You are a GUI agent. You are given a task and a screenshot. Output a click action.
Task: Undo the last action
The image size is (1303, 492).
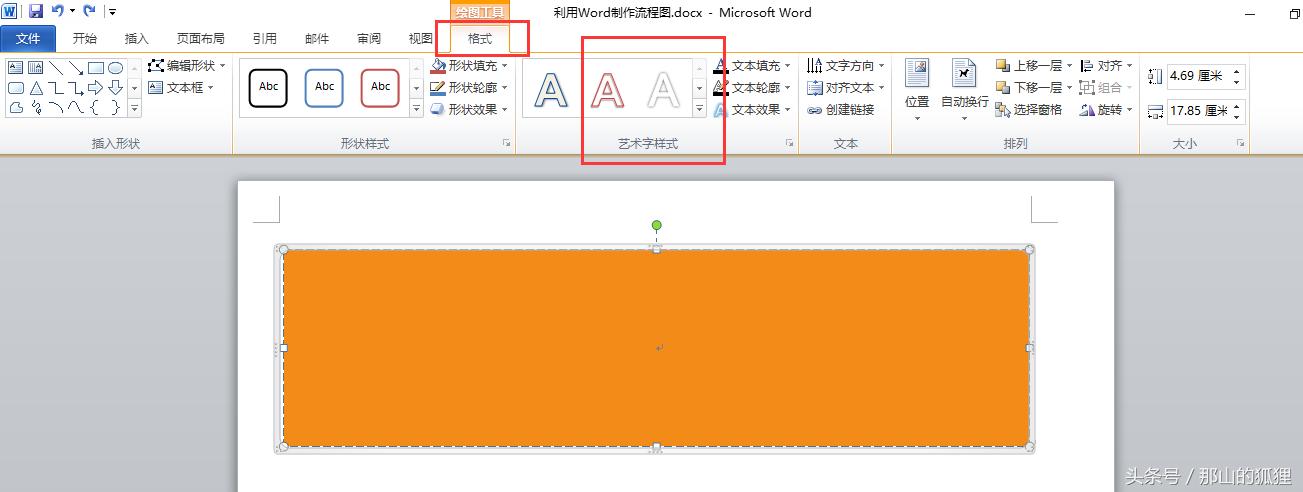(57, 11)
